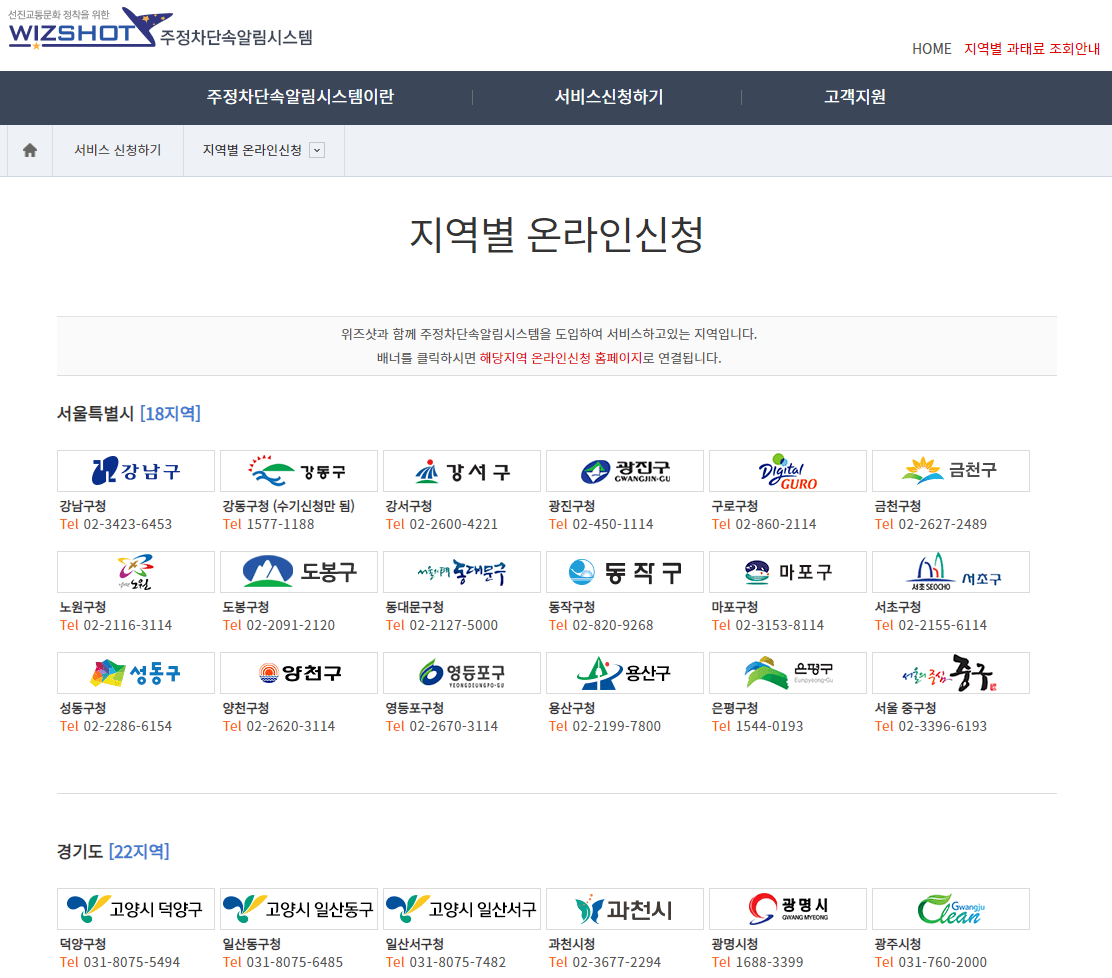Expand the 지역별 온라인신청 breadcrumb dropdown

tap(318, 150)
